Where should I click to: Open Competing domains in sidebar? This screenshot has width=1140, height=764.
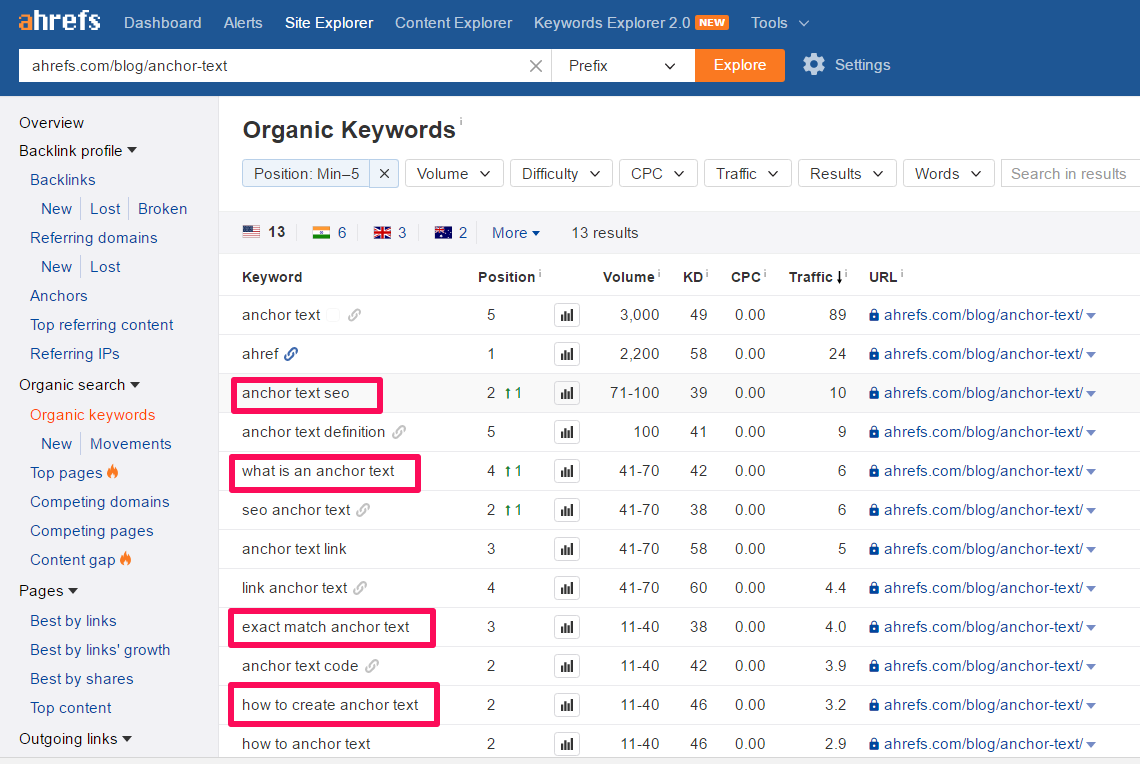click(x=99, y=502)
